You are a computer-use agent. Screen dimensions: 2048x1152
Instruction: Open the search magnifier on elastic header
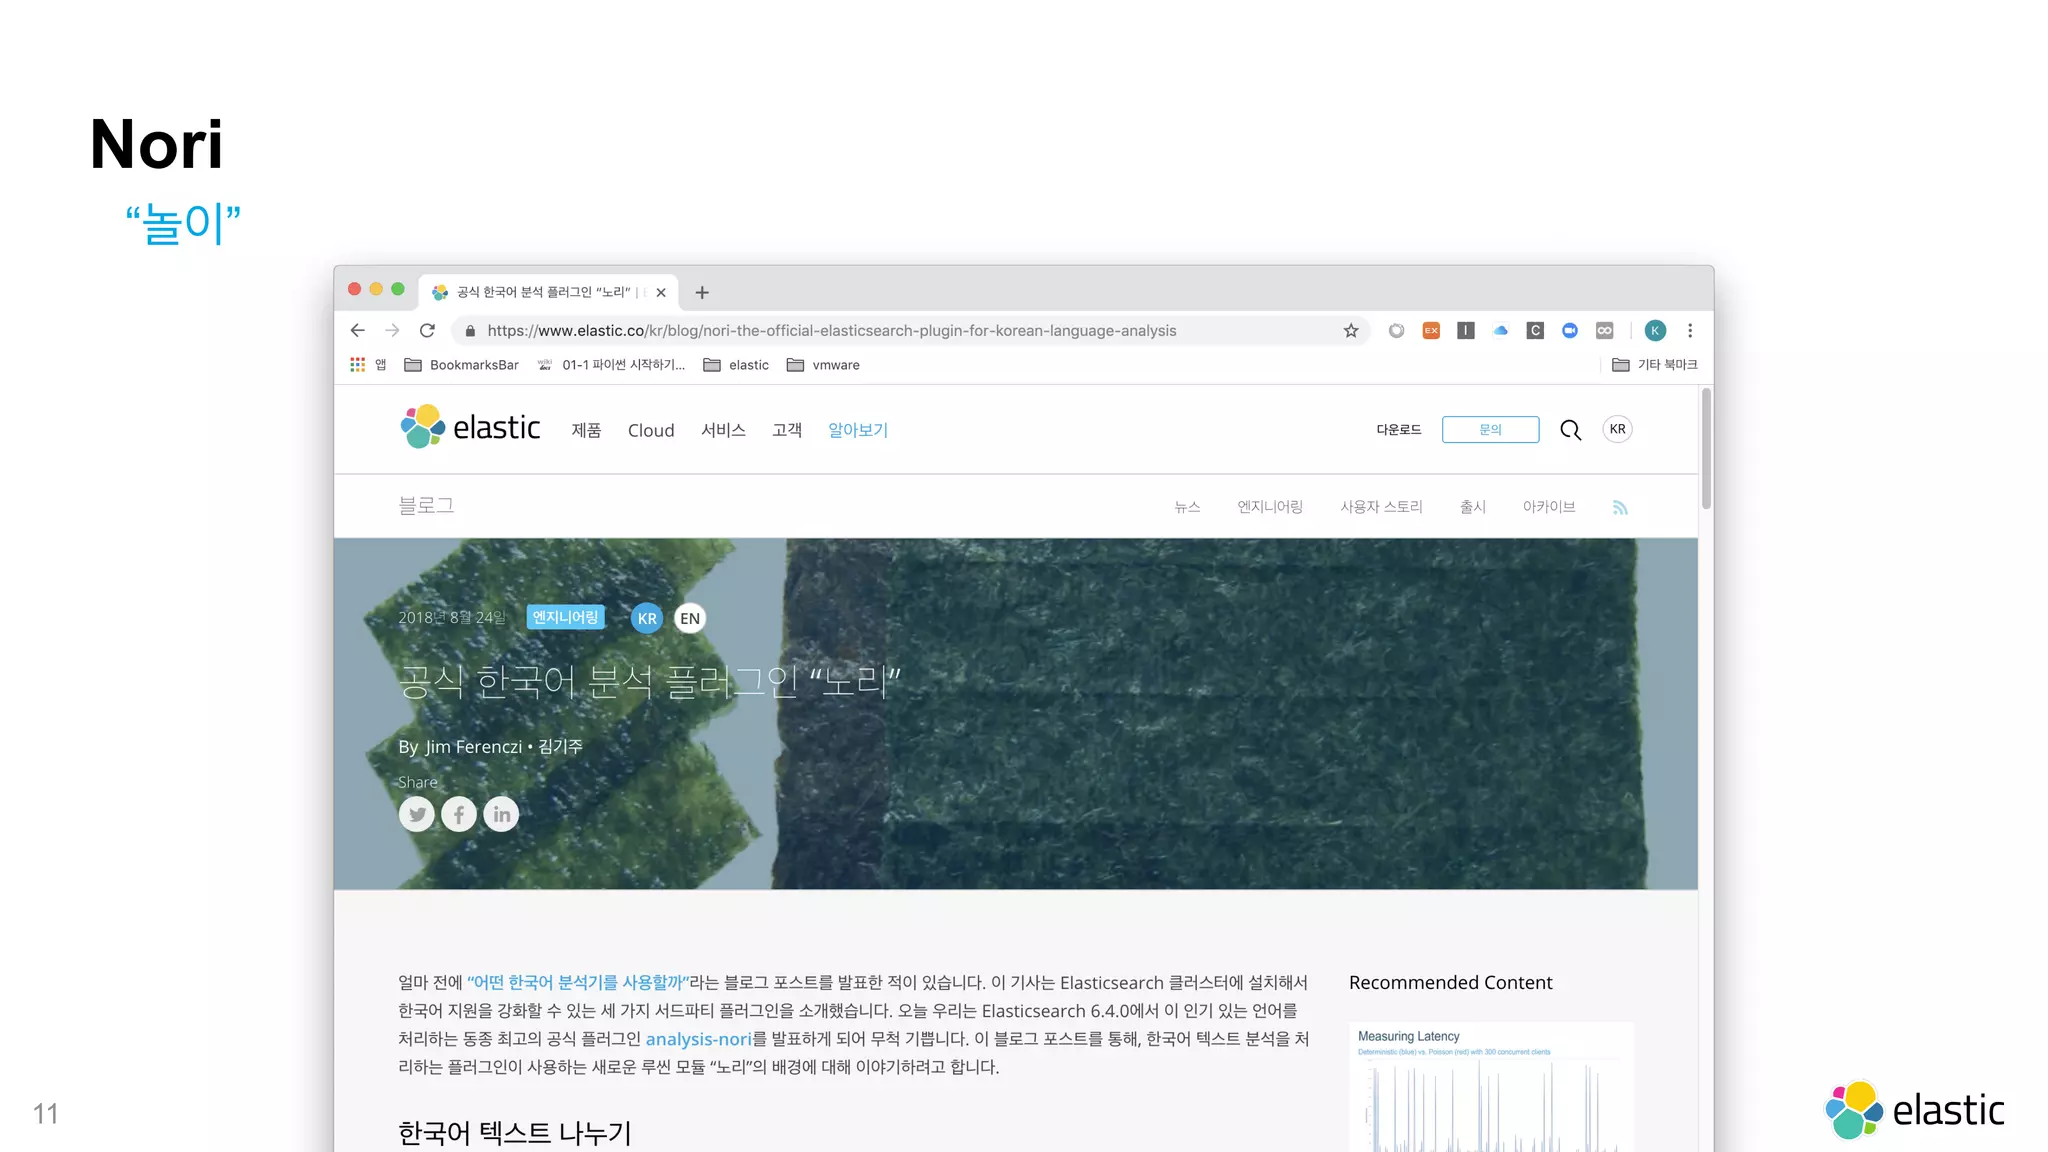[x=1570, y=430]
